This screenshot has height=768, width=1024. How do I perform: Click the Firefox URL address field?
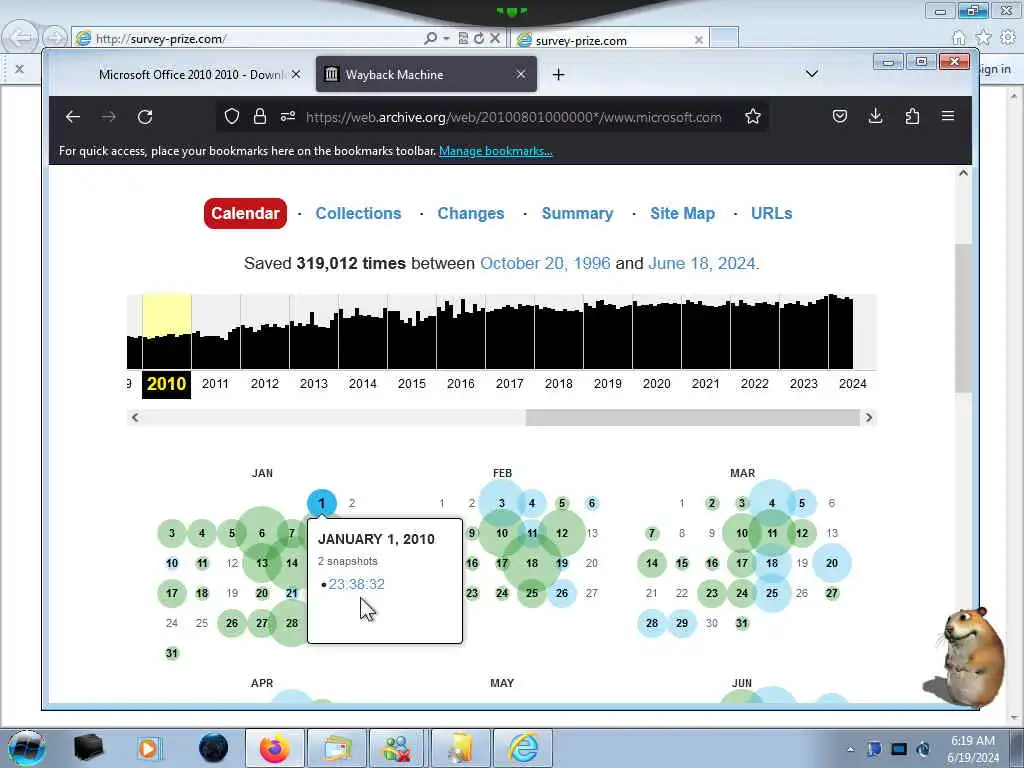point(513,117)
